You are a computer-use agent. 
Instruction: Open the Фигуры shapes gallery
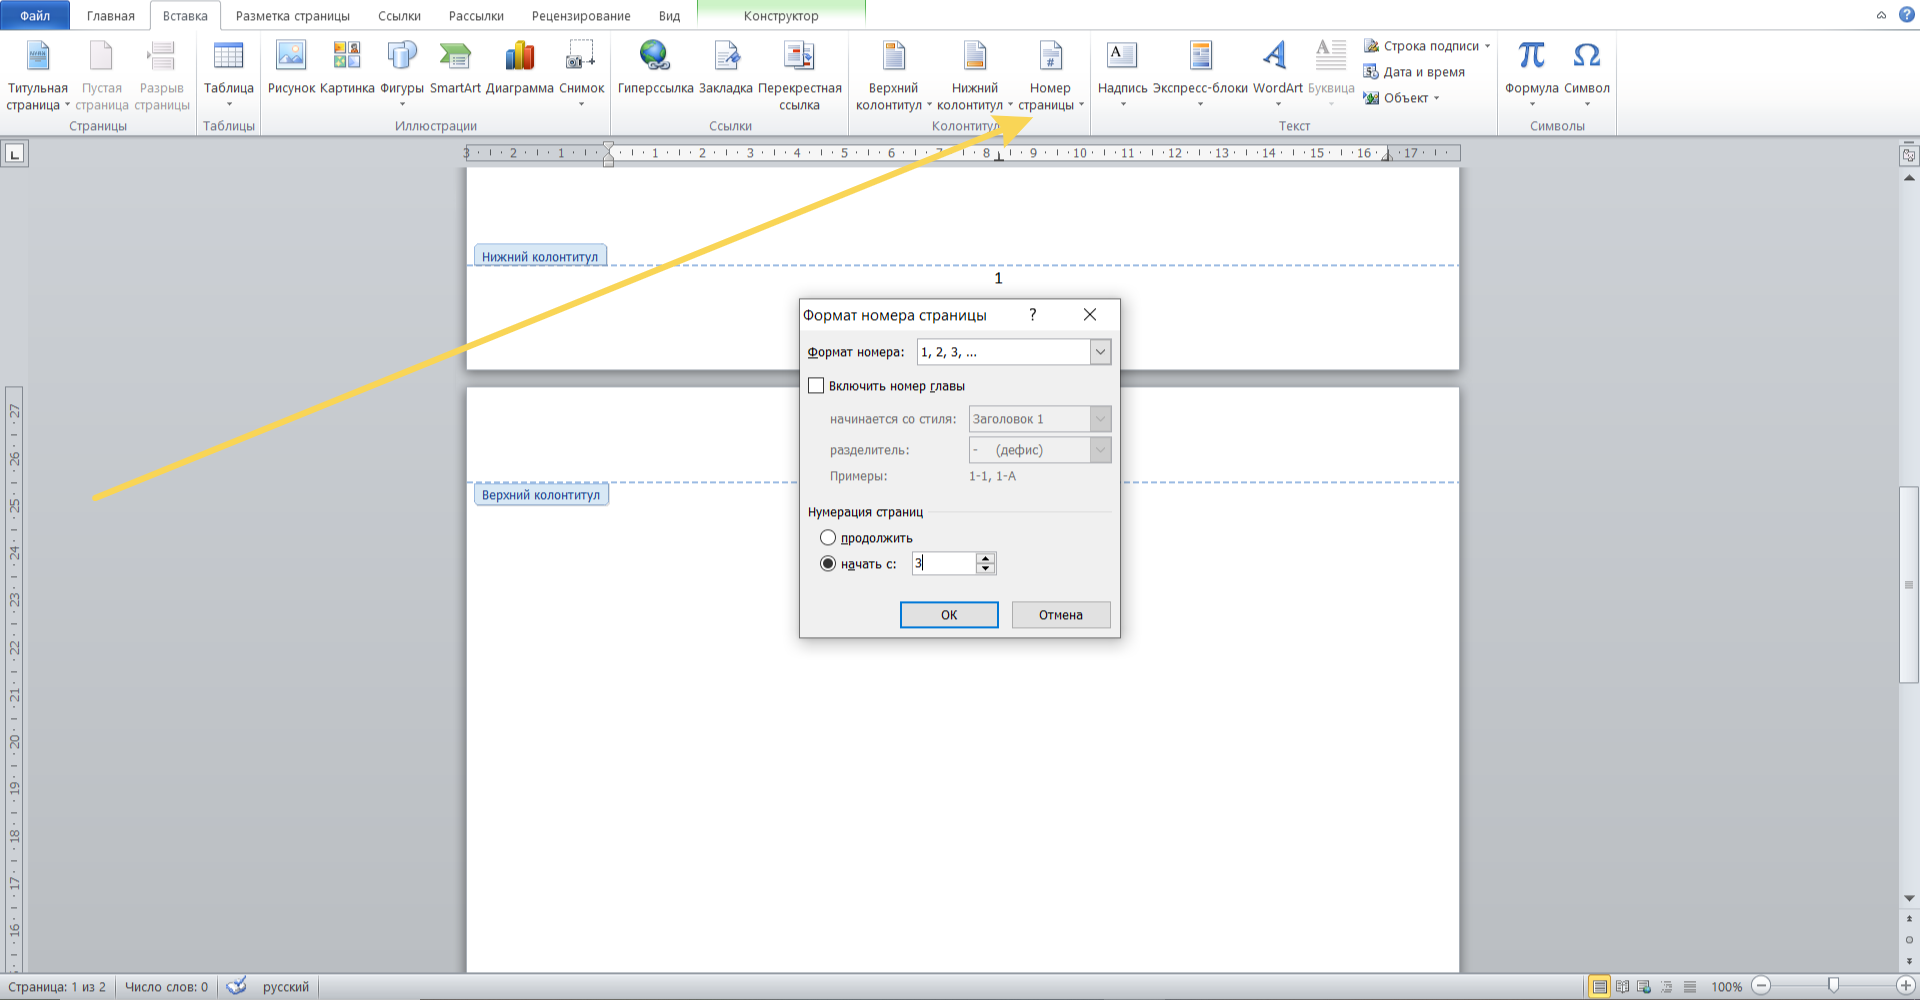tap(402, 57)
